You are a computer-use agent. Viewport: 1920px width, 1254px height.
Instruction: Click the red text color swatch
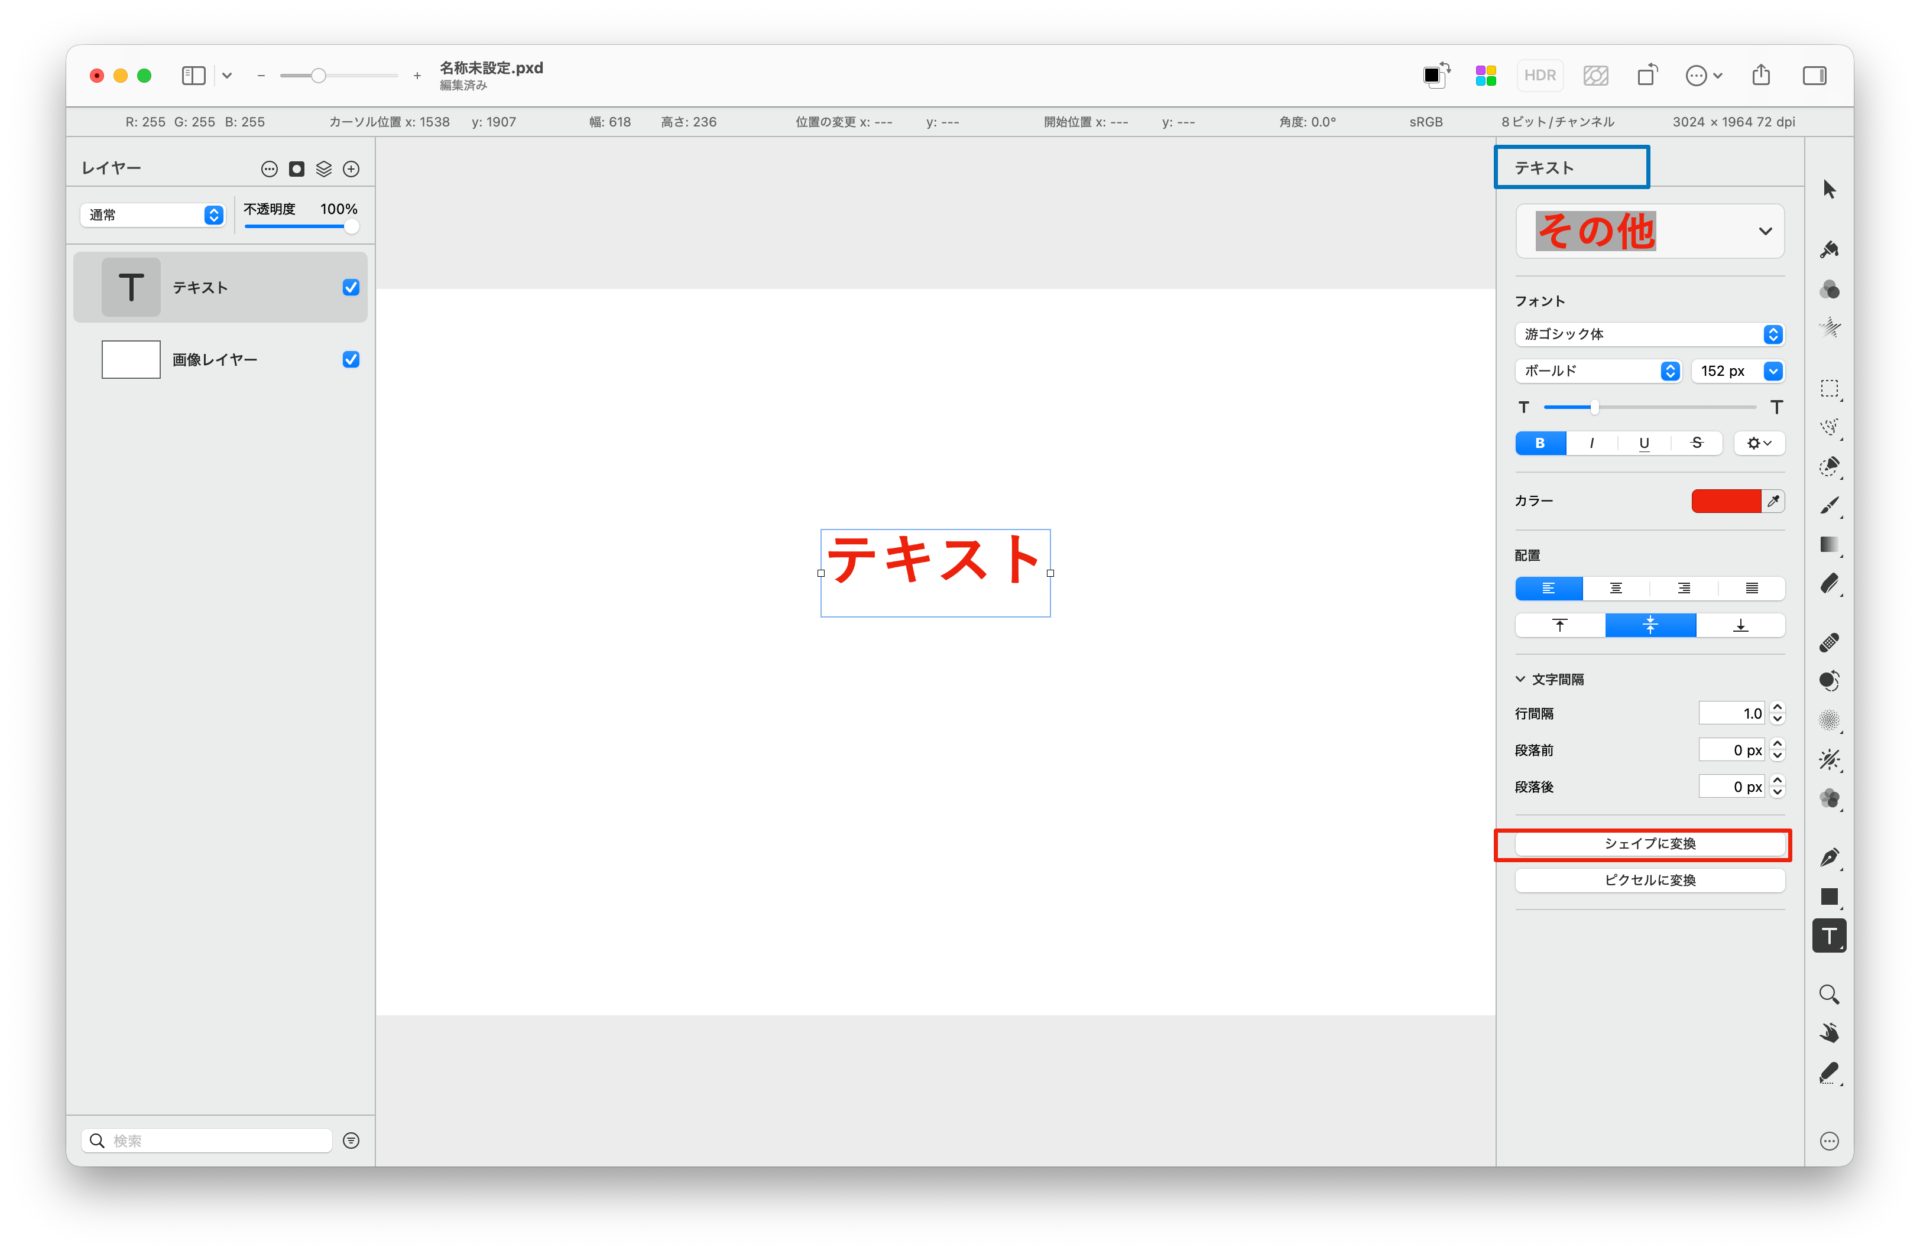pos(1725,501)
